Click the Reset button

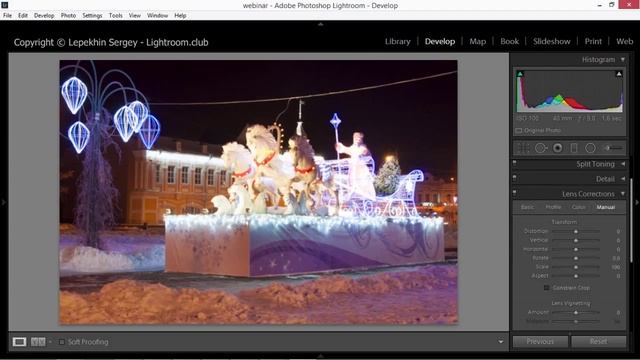click(598, 341)
